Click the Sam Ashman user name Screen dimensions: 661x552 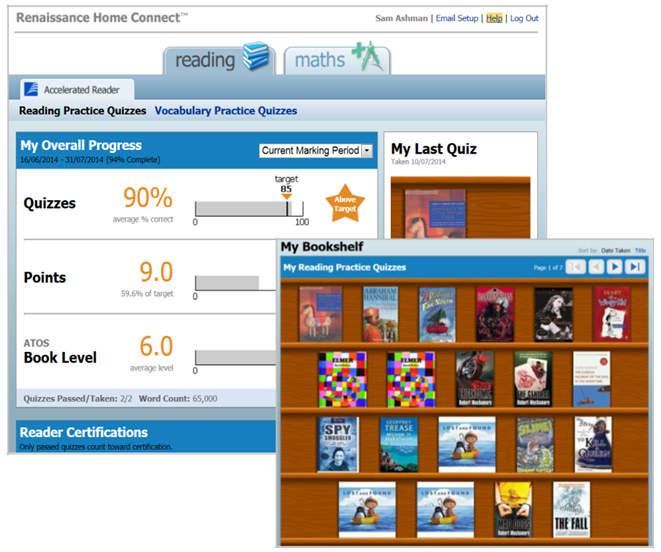click(x=401, y=18)
